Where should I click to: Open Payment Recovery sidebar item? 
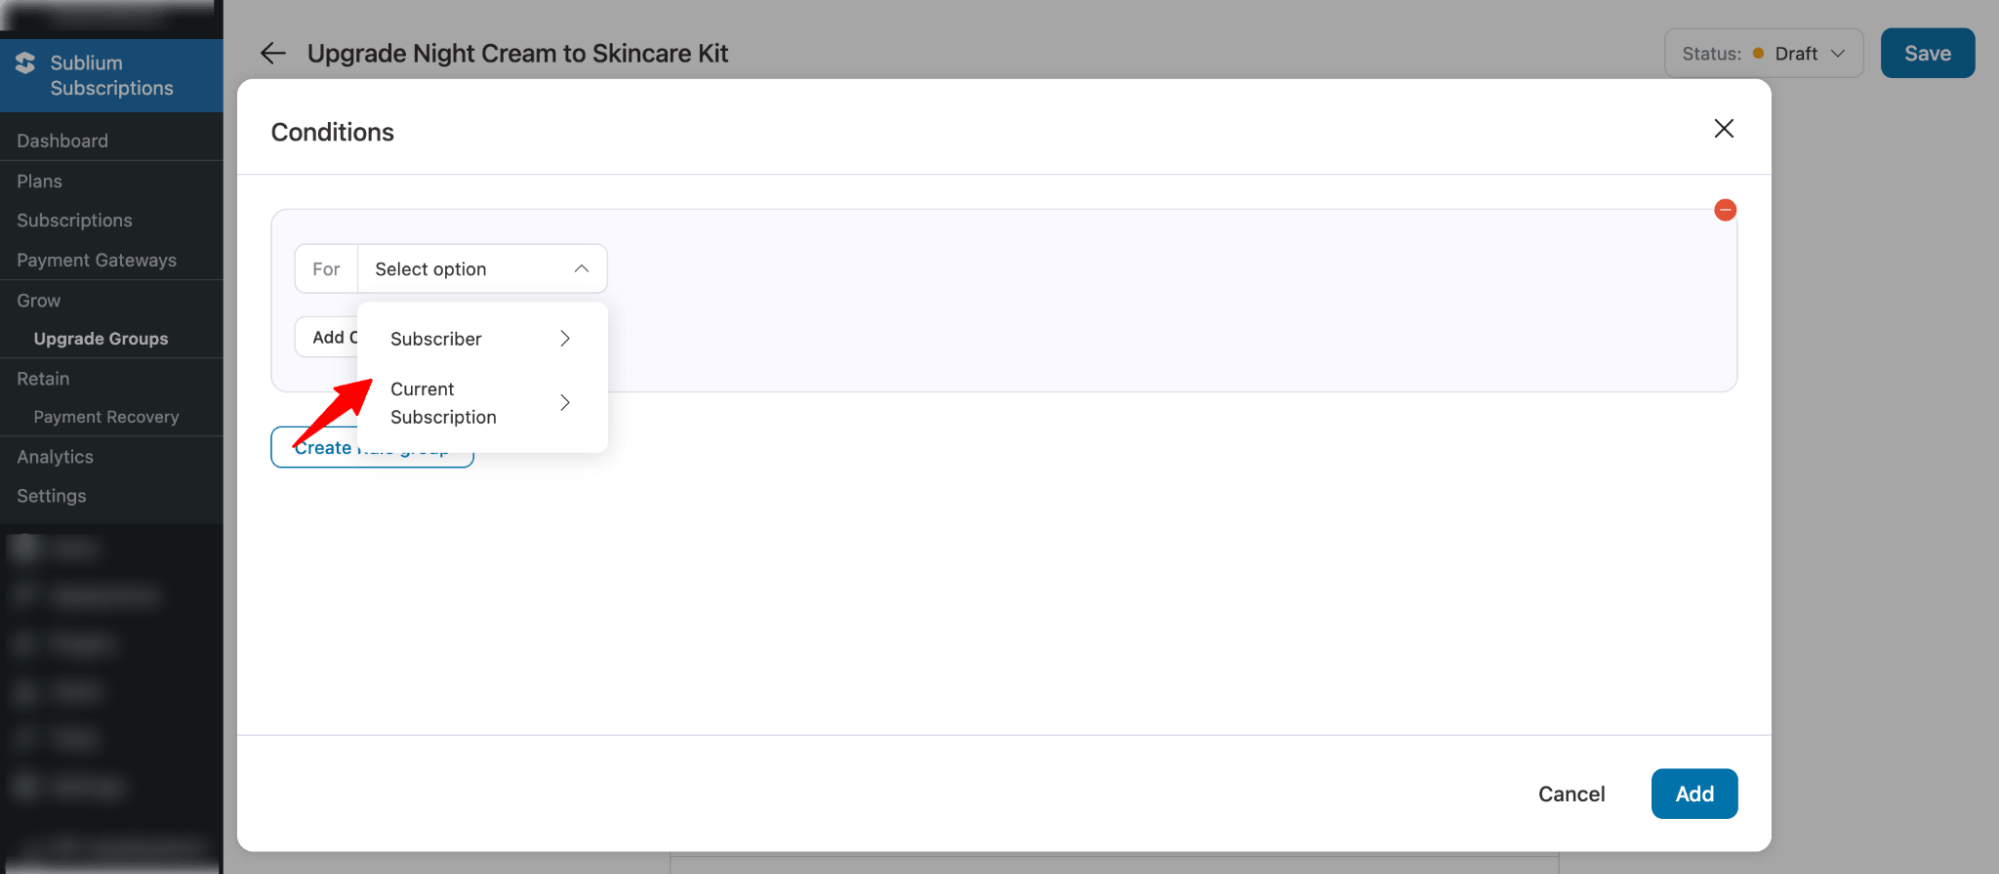click(106, 417)
